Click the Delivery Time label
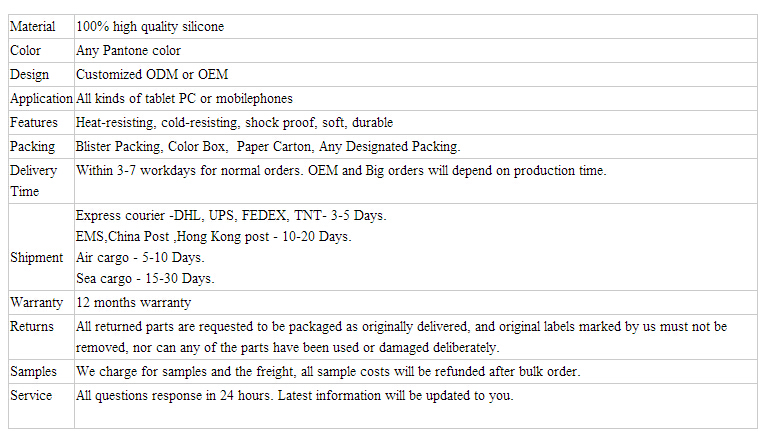764x440 pixels. point(33,181)
